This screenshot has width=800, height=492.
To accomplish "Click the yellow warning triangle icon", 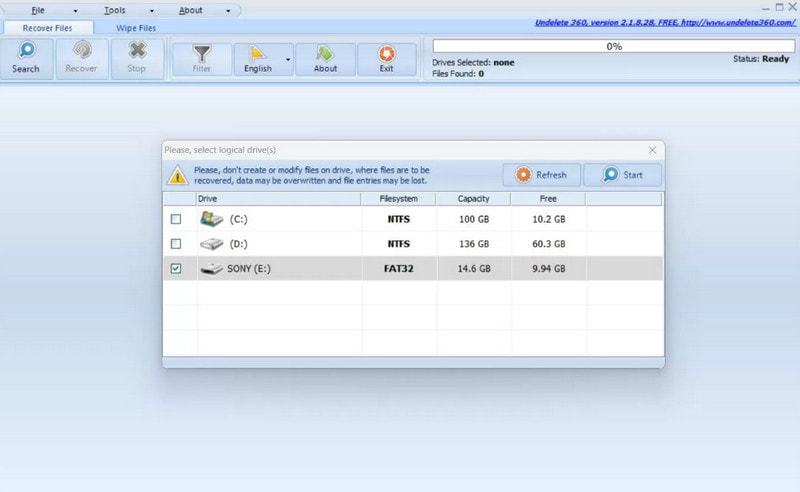I will pyautogui.click(x=178, y=175).
